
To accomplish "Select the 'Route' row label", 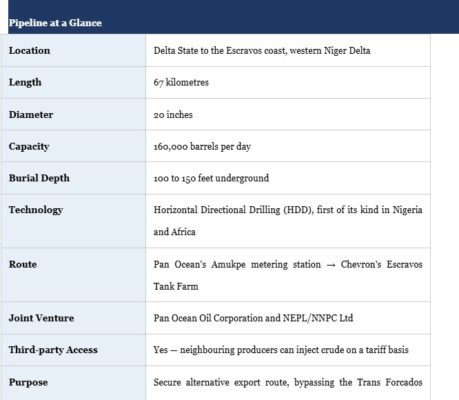I will [x=23, y=264].
